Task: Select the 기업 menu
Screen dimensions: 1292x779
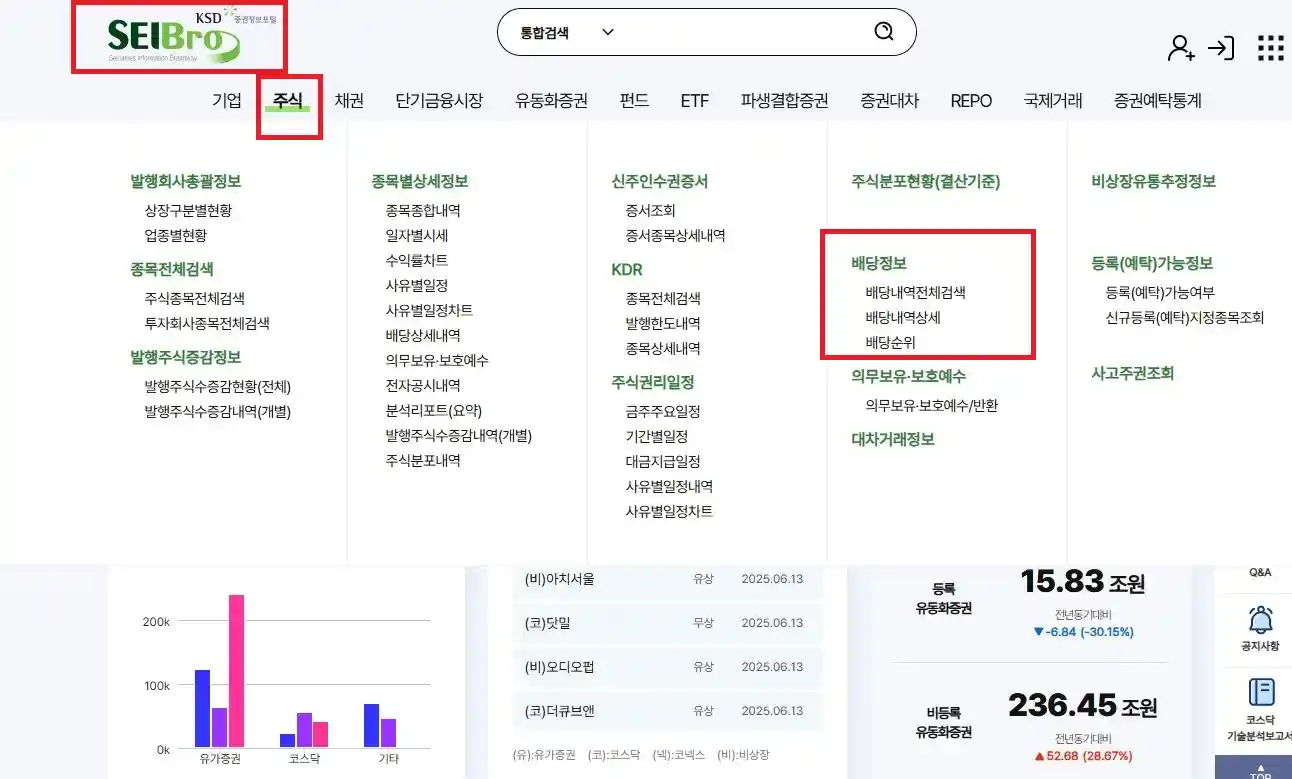Action: tap(227, 100)
